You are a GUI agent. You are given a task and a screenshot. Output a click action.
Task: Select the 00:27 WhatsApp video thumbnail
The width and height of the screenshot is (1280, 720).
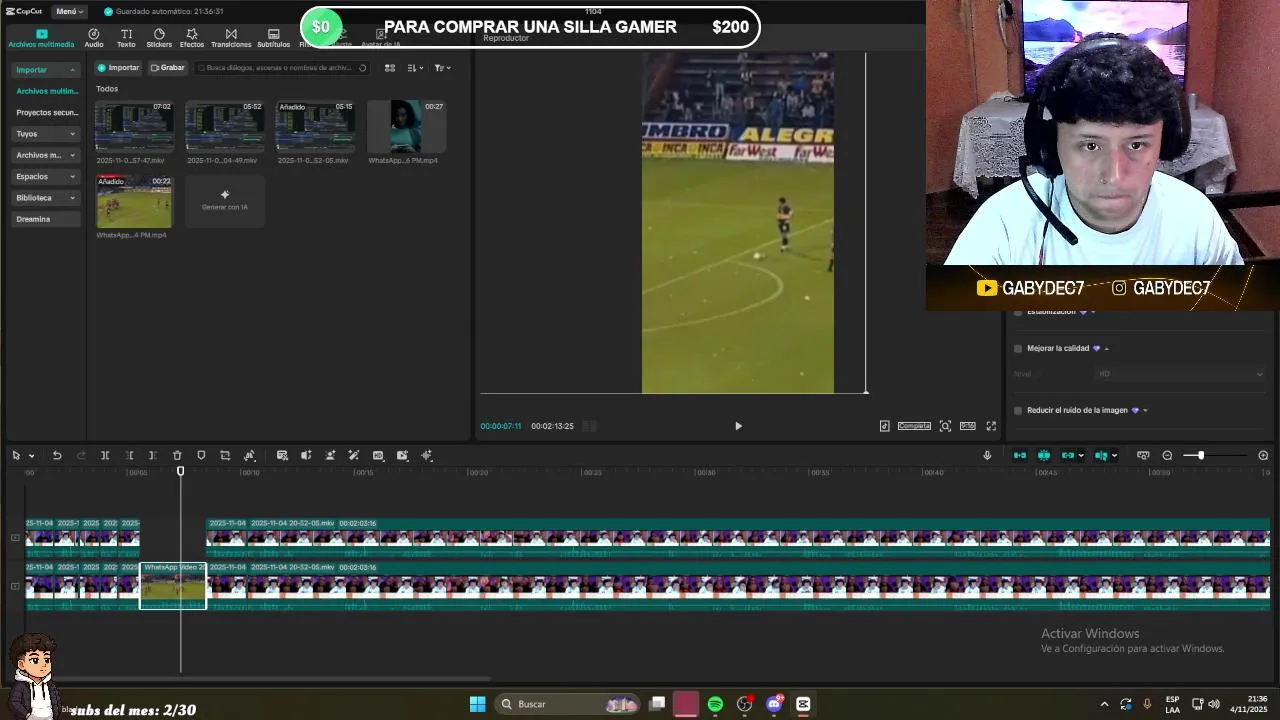pyautogui.click(x=406, y=127)
